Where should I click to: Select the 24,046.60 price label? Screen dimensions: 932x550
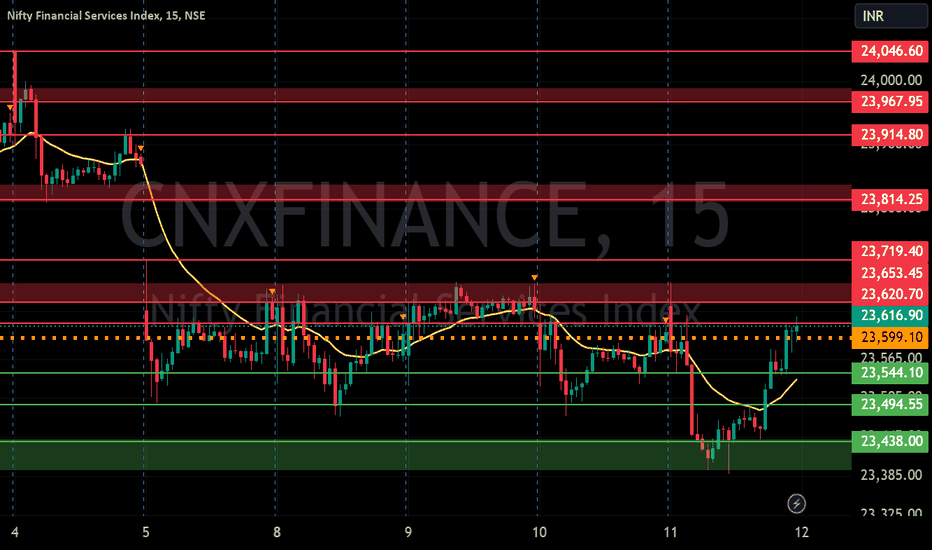click(x=890, y=51)
